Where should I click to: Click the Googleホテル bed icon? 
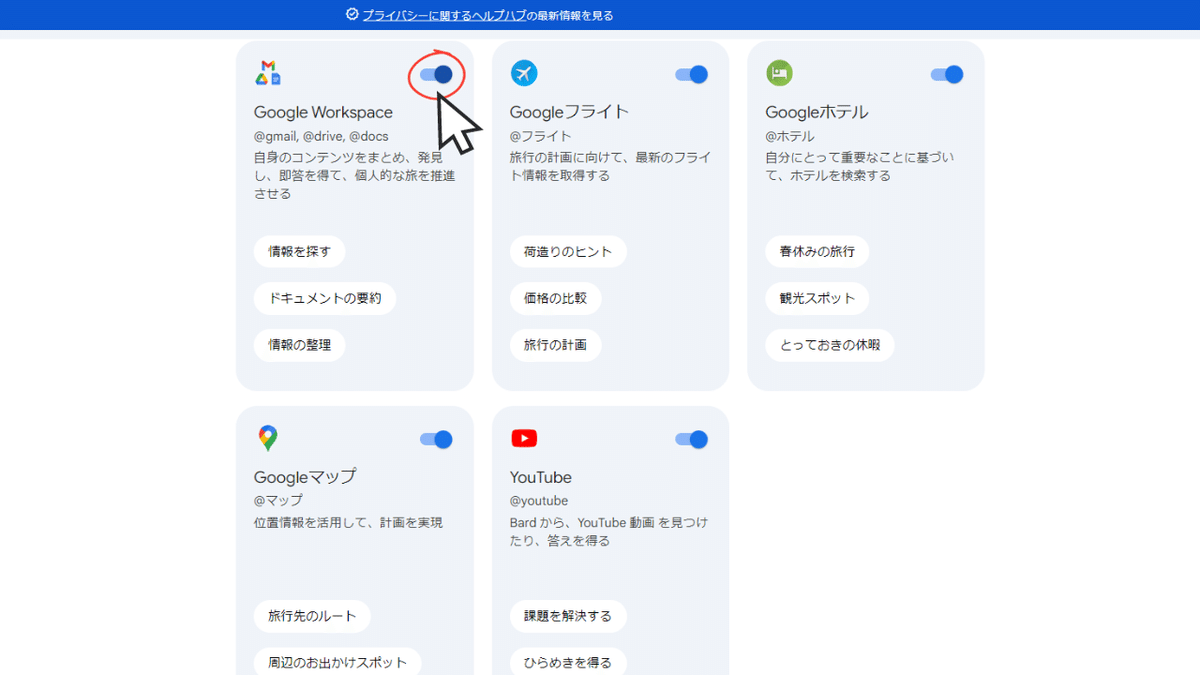[x=779, y=73]
